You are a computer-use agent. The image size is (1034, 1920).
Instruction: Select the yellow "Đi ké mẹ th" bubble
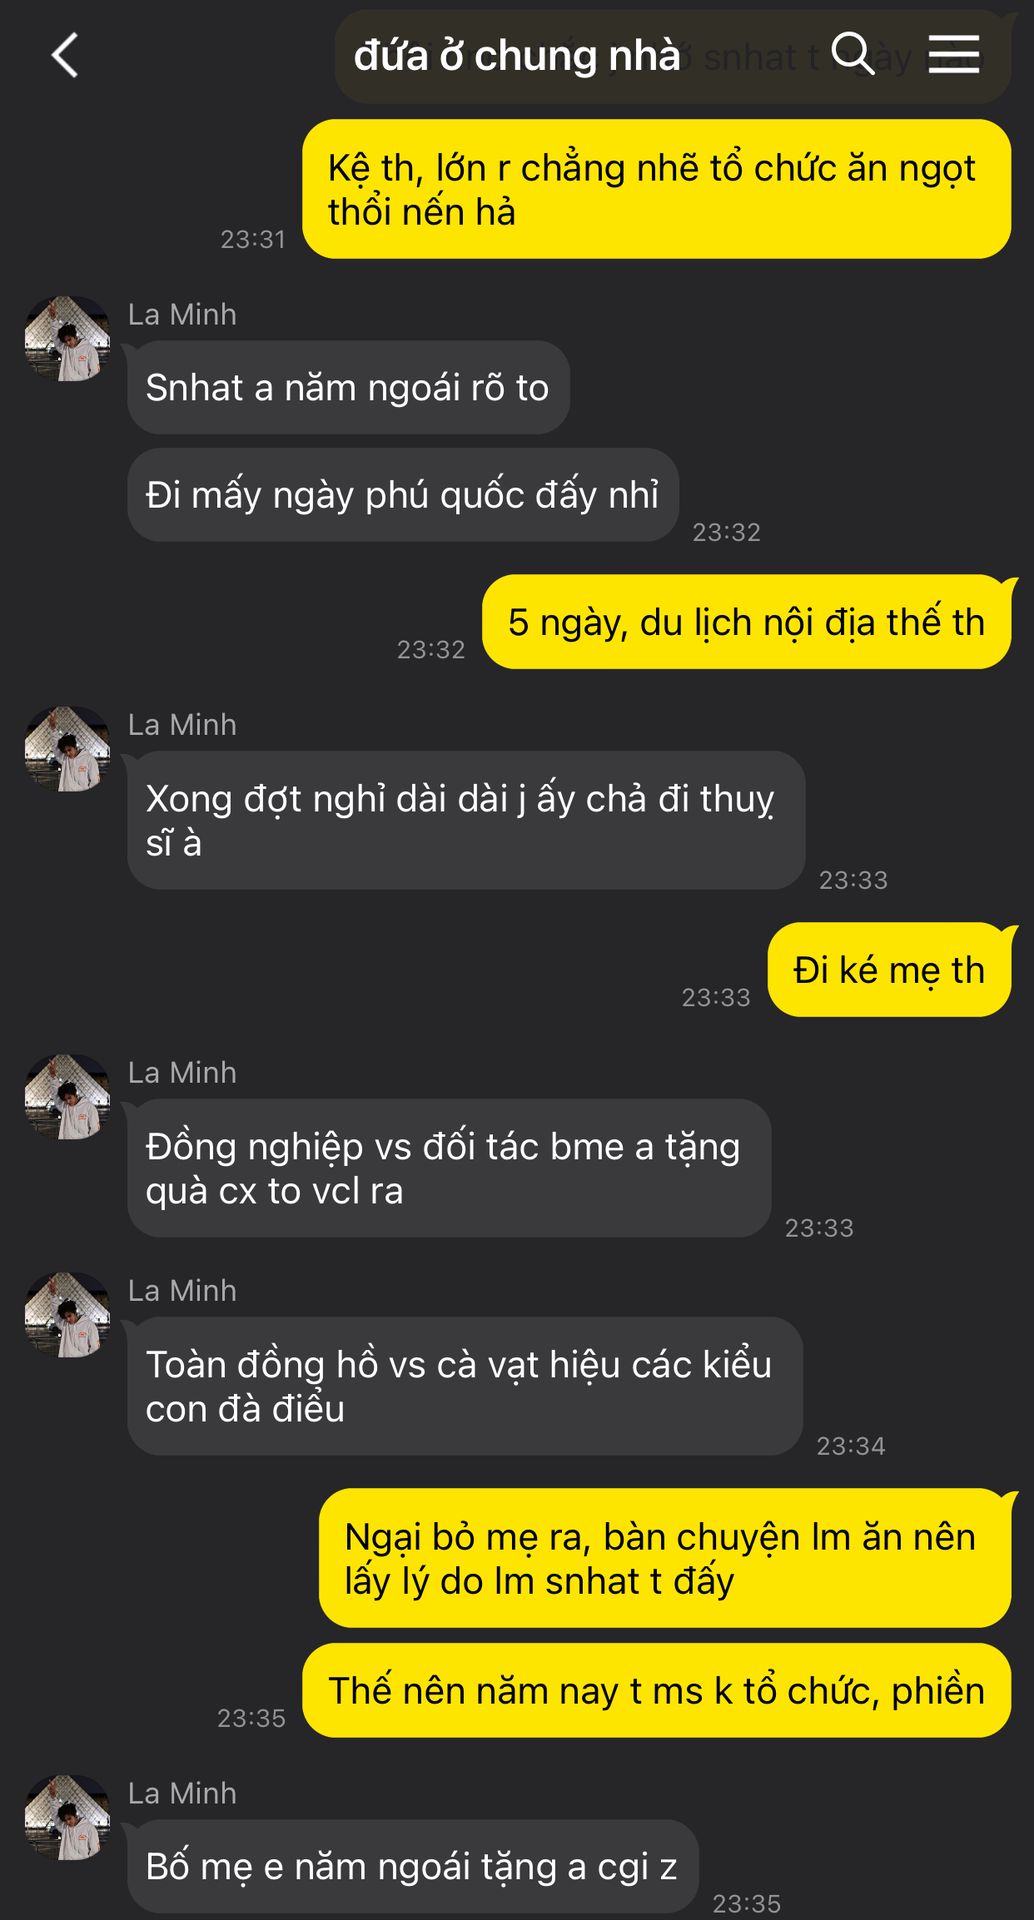pyautogui.click(x=890, y=970)
